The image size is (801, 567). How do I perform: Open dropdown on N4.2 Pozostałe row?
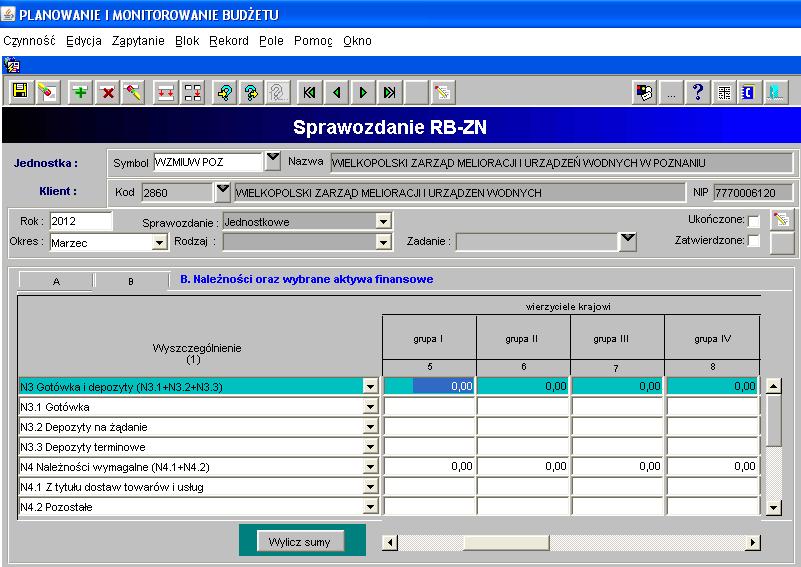371,507
